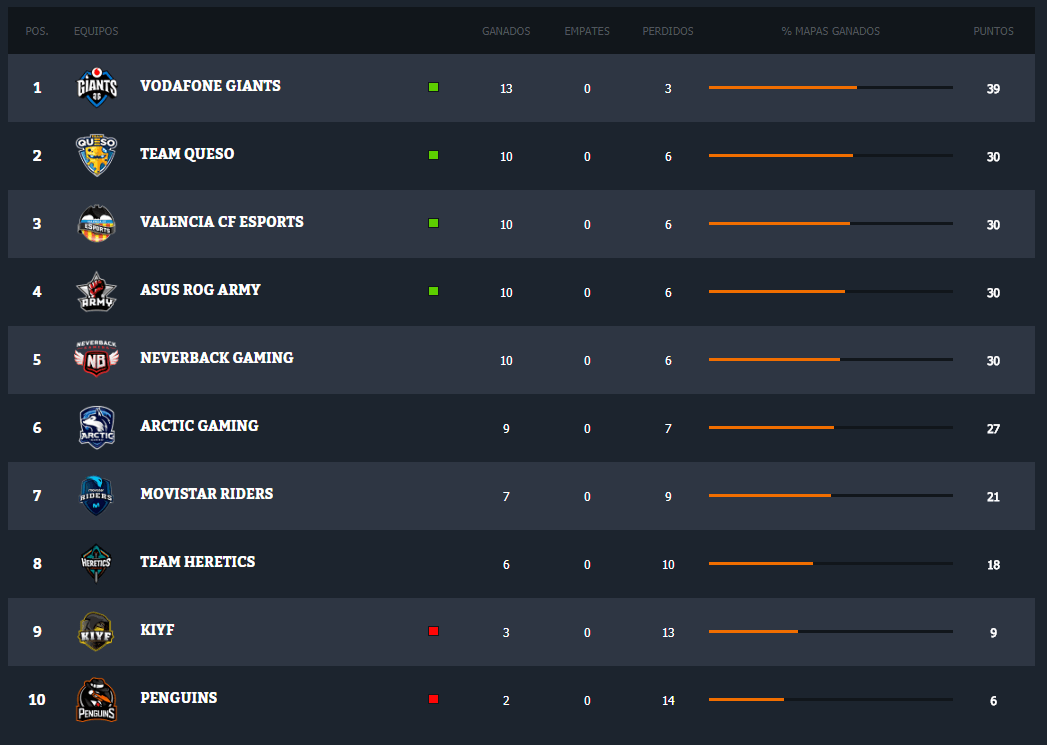This screenshot has width=1047, height=745.
Task: Click the % MAPAS GANADOS column header
Action: [x=831, y=31]
